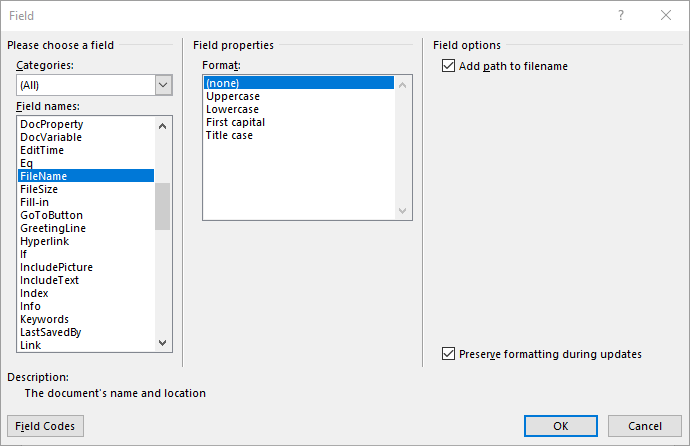Click the Field Codes button
Screen dimensions: 690x446
[x=45, y=426]
